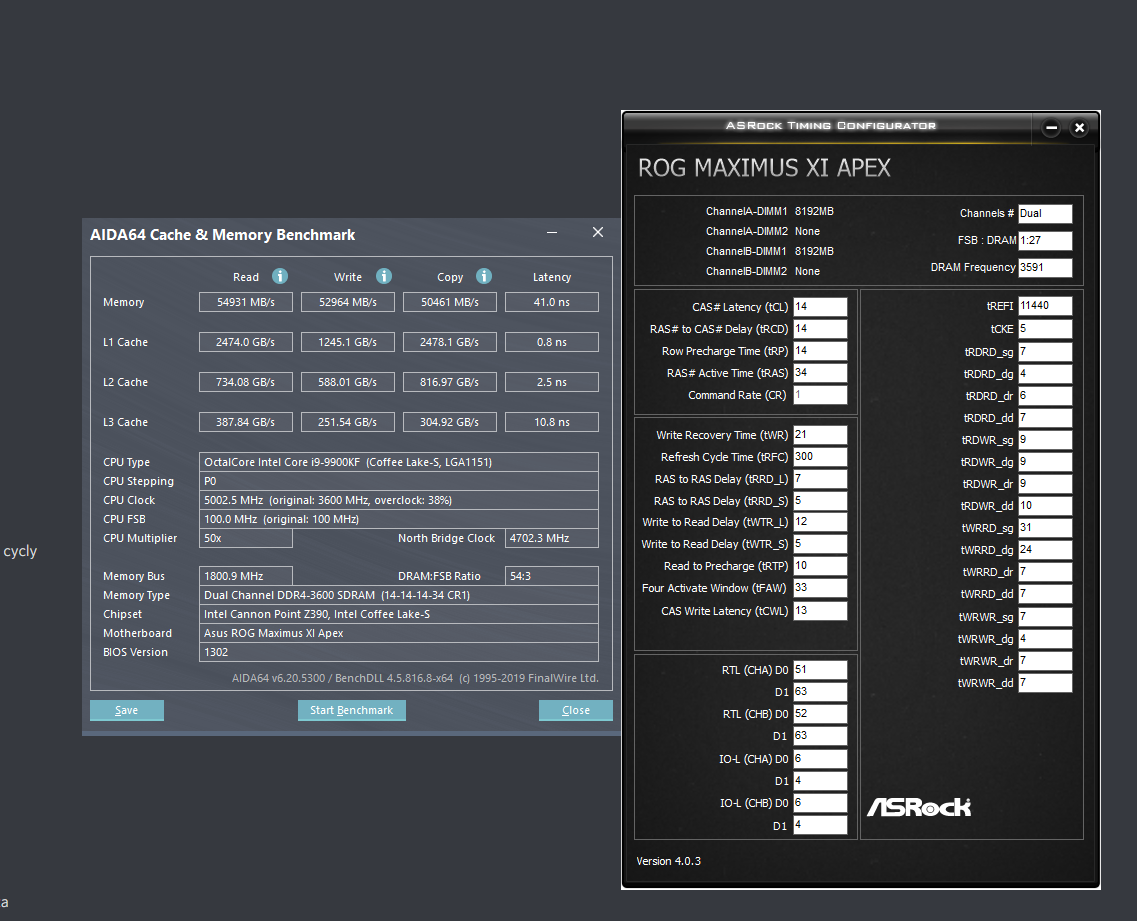Click the DRAM:FSB Ratio value 54:3
This screenshot has height=921, width=1137.
tap(552, 576)
